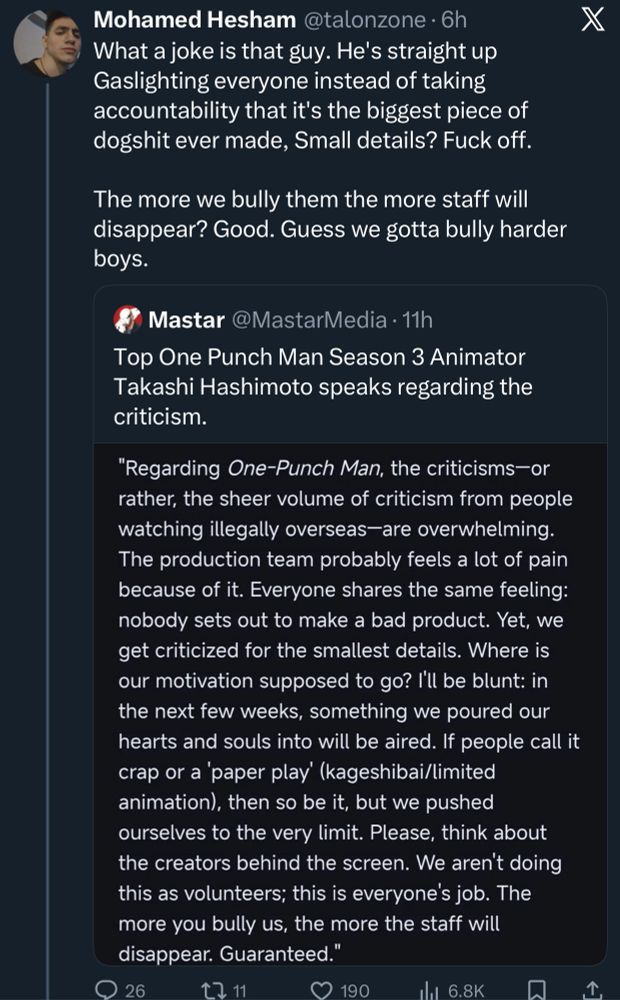The image size is (620, 1000).
Task: Click the 190 likes count
Action: [x=354, y=989]
